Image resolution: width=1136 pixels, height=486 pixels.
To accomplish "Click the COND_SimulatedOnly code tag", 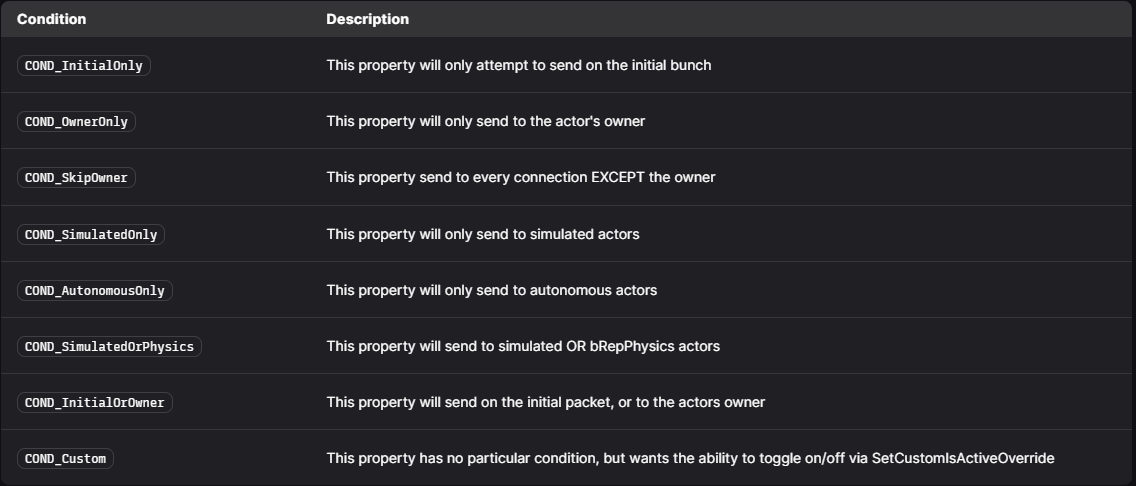I will 91,234.
